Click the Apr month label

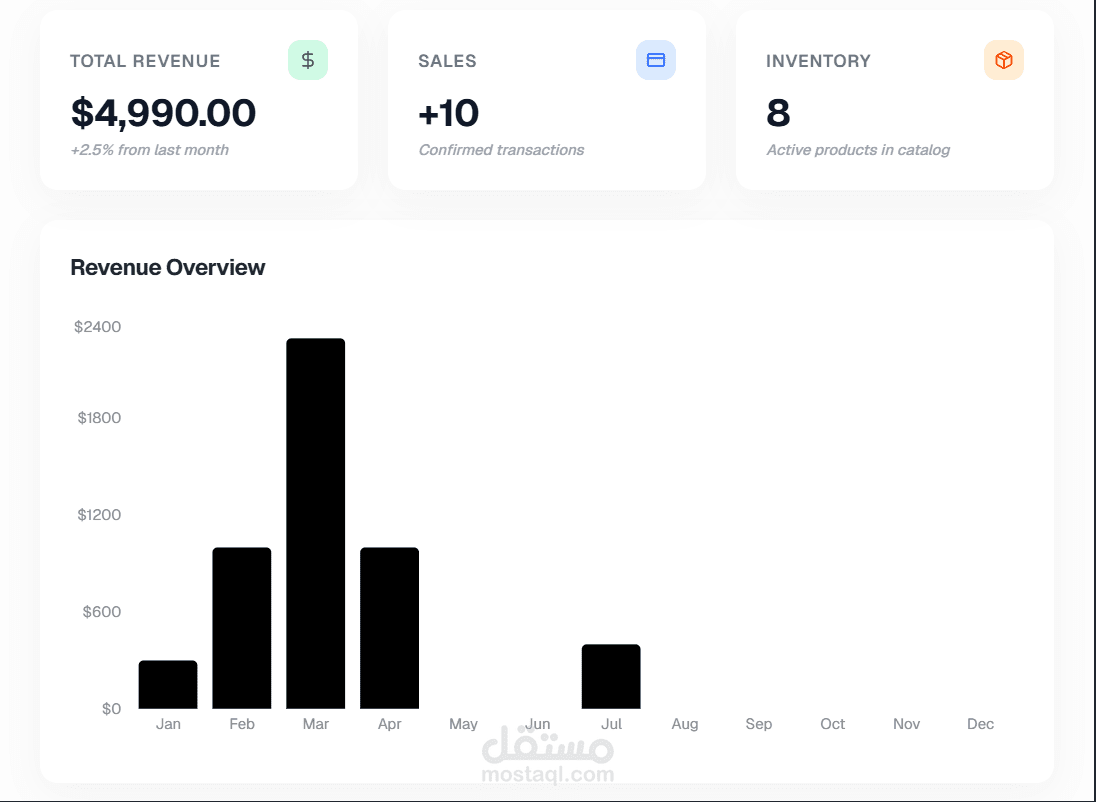(x=389, y=724)
